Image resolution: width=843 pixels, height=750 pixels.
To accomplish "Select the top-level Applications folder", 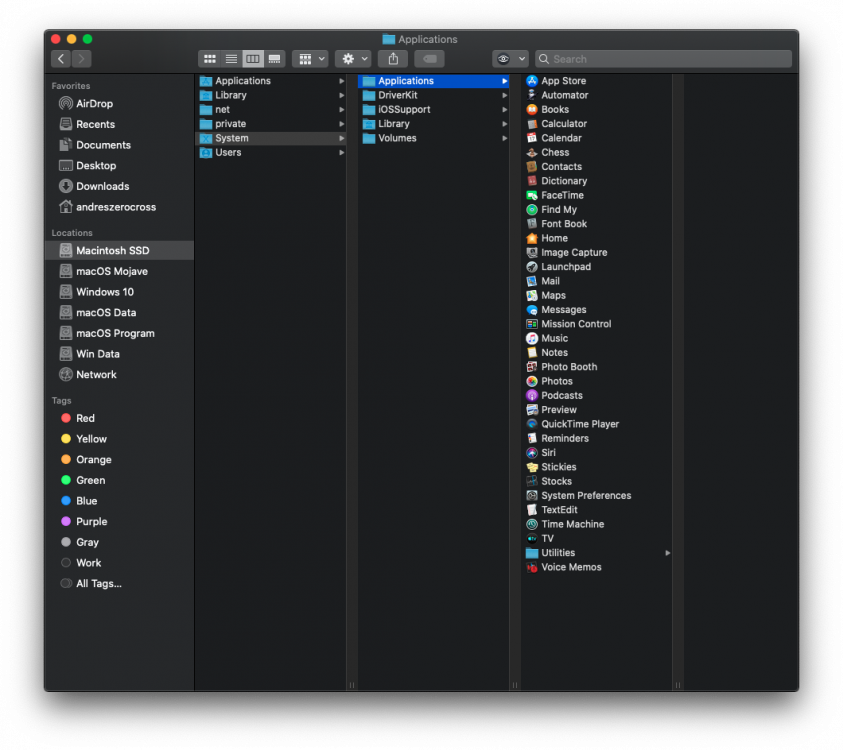I will 271,81.
